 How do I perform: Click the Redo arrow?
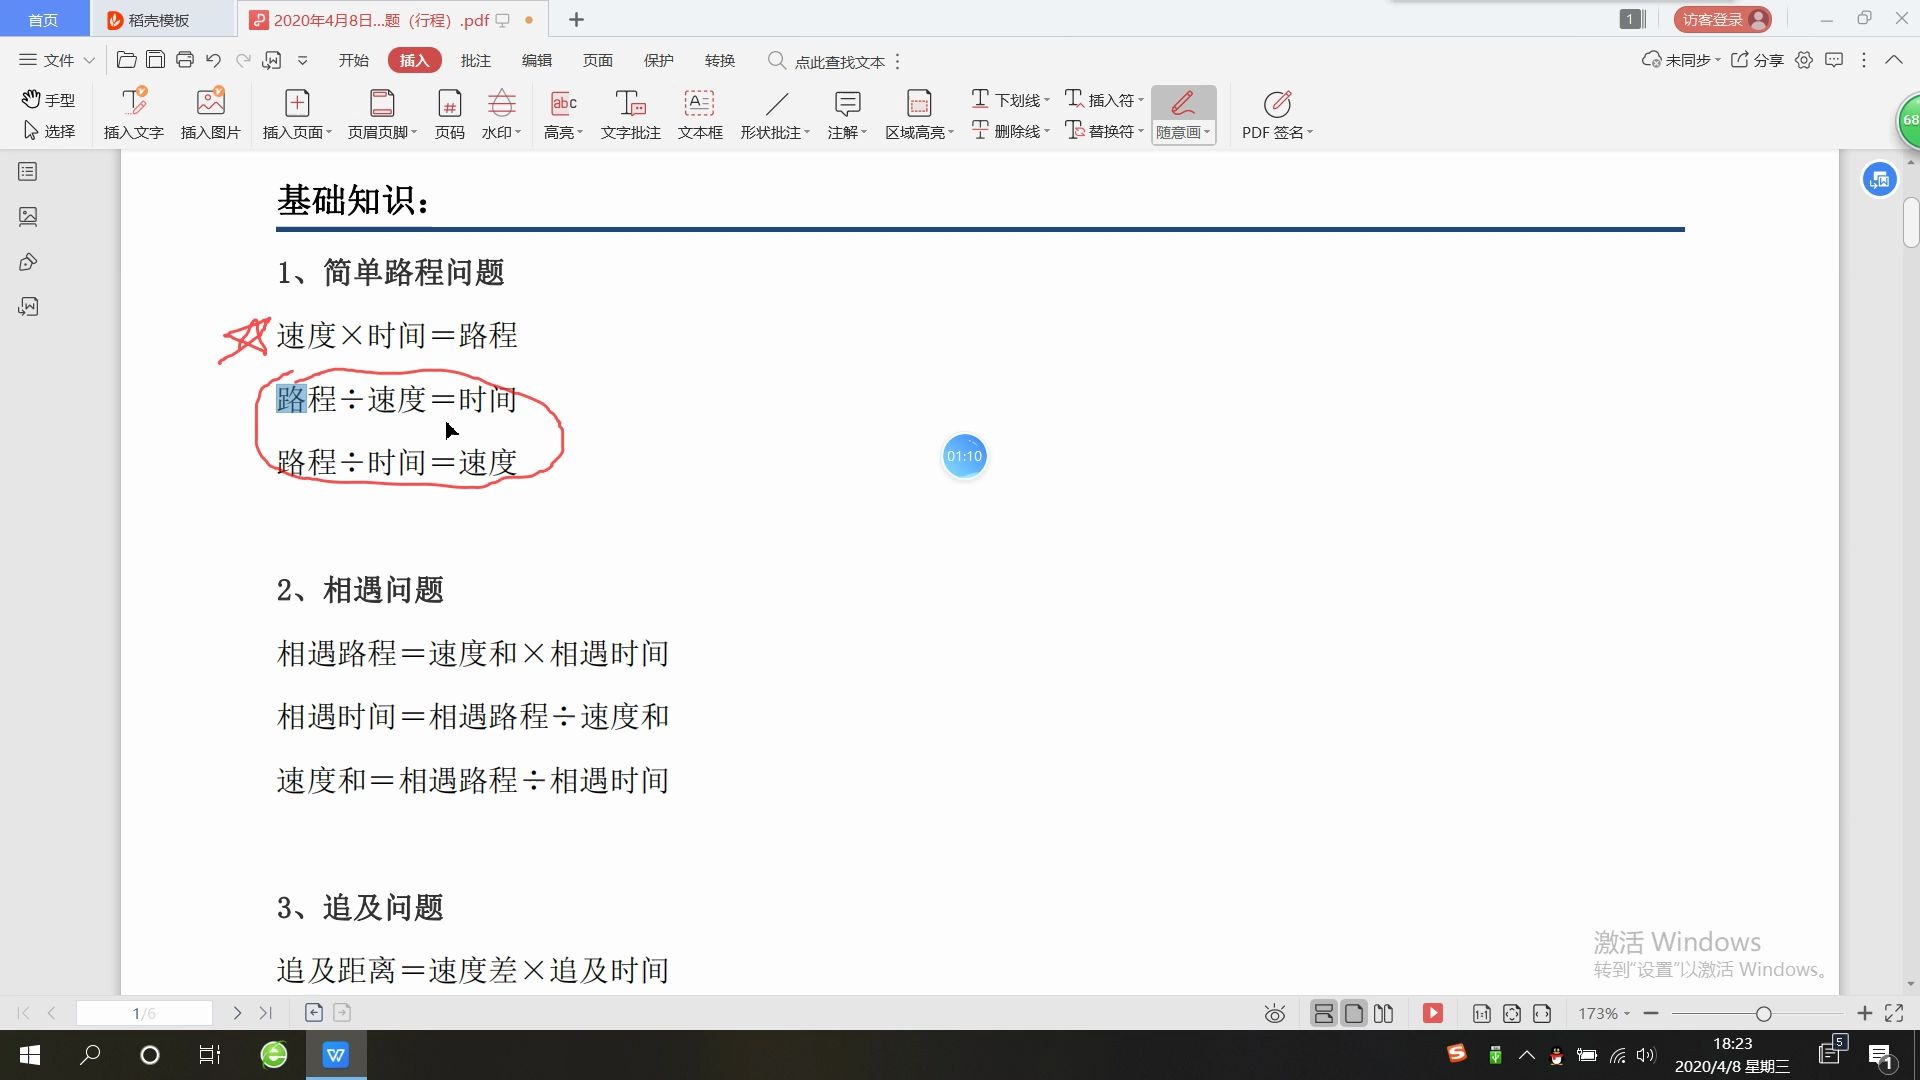[x=243, y=60]
